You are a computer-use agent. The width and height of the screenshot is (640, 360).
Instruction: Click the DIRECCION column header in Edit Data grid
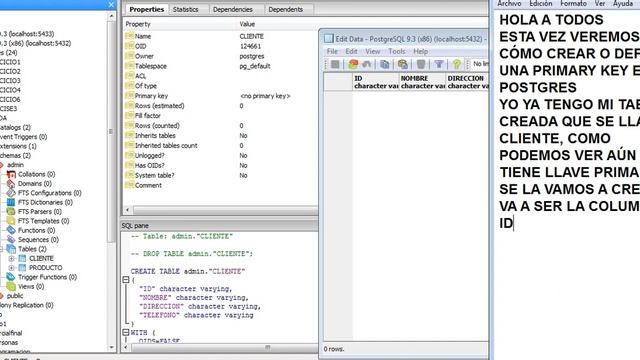coord(467,82)
